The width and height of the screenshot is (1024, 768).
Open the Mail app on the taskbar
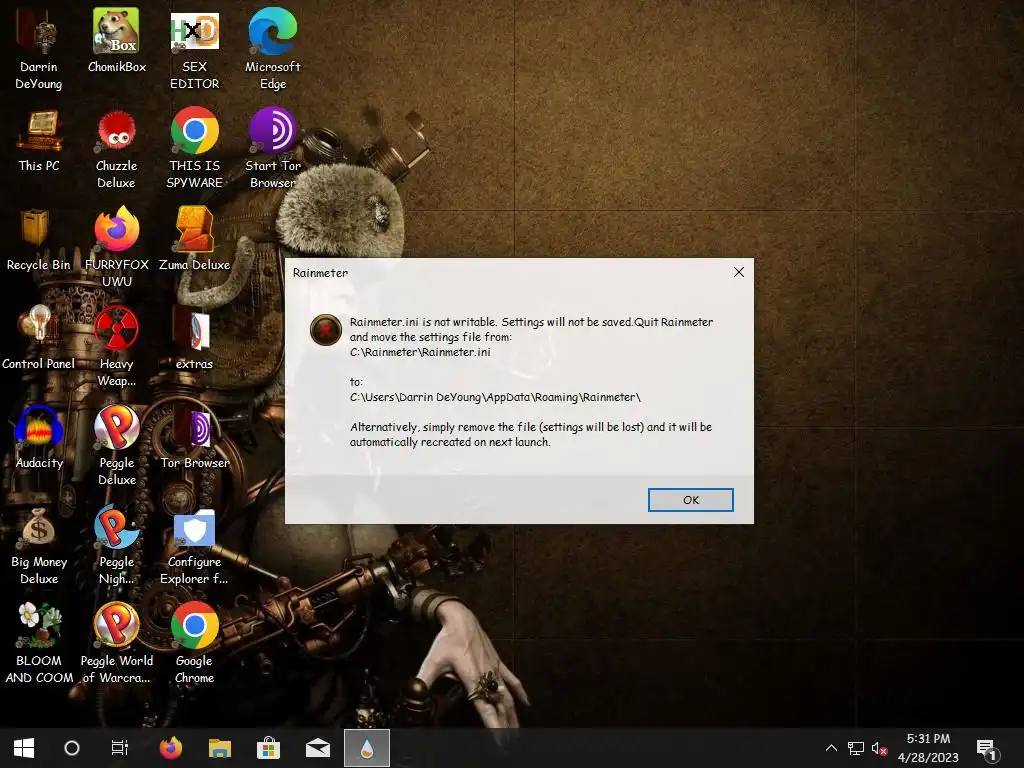click(318, 748)
